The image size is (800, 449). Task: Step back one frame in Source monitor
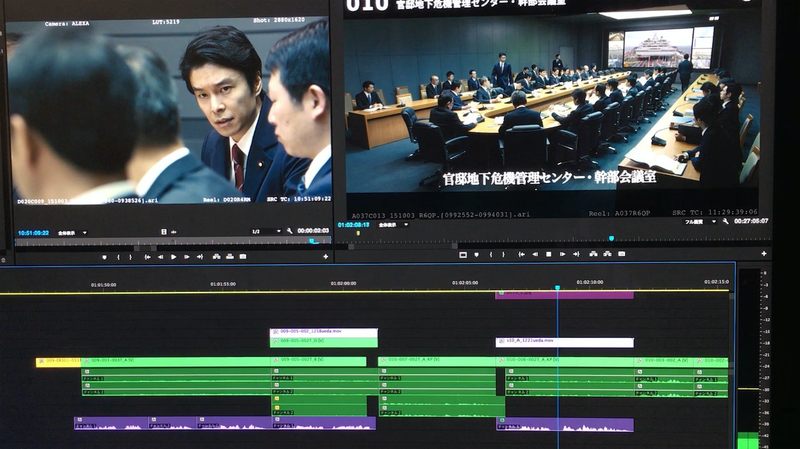[x=161, y=257]
